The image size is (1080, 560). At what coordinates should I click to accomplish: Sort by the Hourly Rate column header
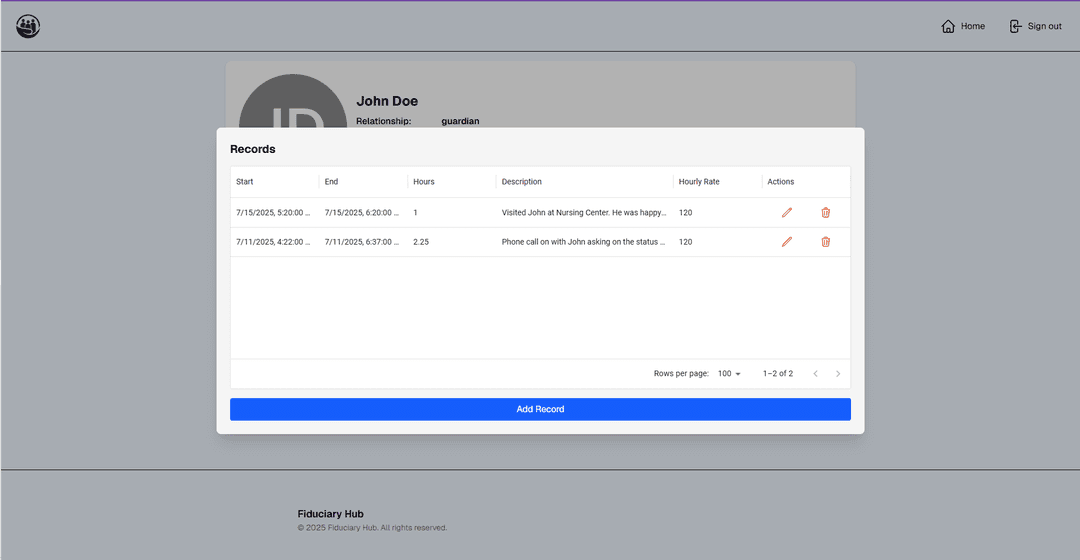pos(698,182)
